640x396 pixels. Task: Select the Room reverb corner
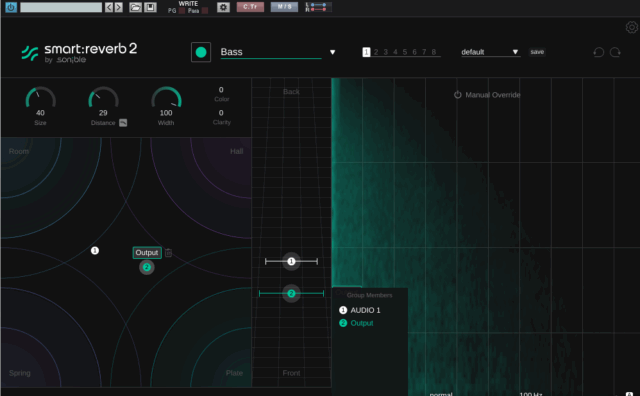[x=19, y=151]
